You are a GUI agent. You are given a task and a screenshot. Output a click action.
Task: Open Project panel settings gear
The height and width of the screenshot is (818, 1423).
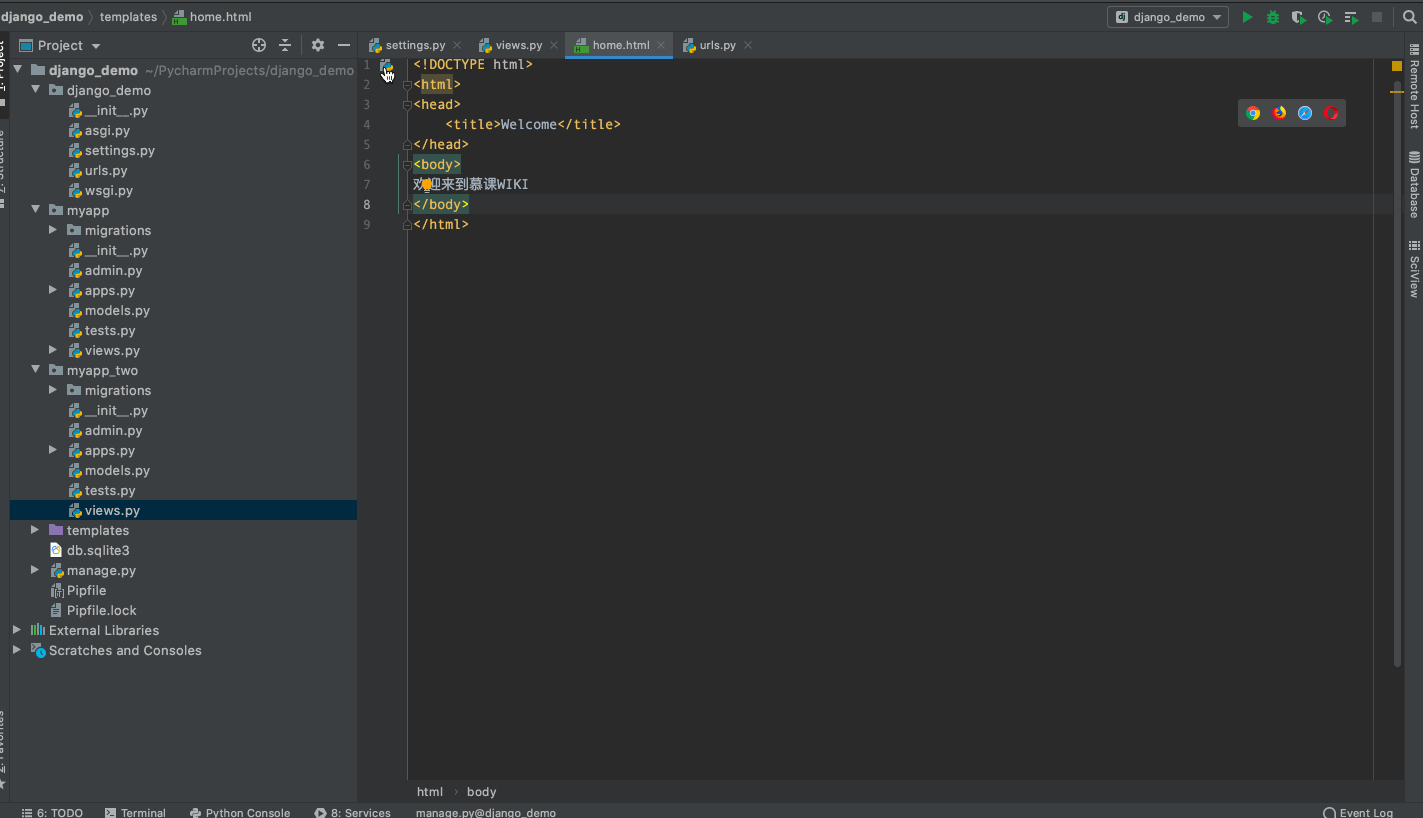pos(318,45)
